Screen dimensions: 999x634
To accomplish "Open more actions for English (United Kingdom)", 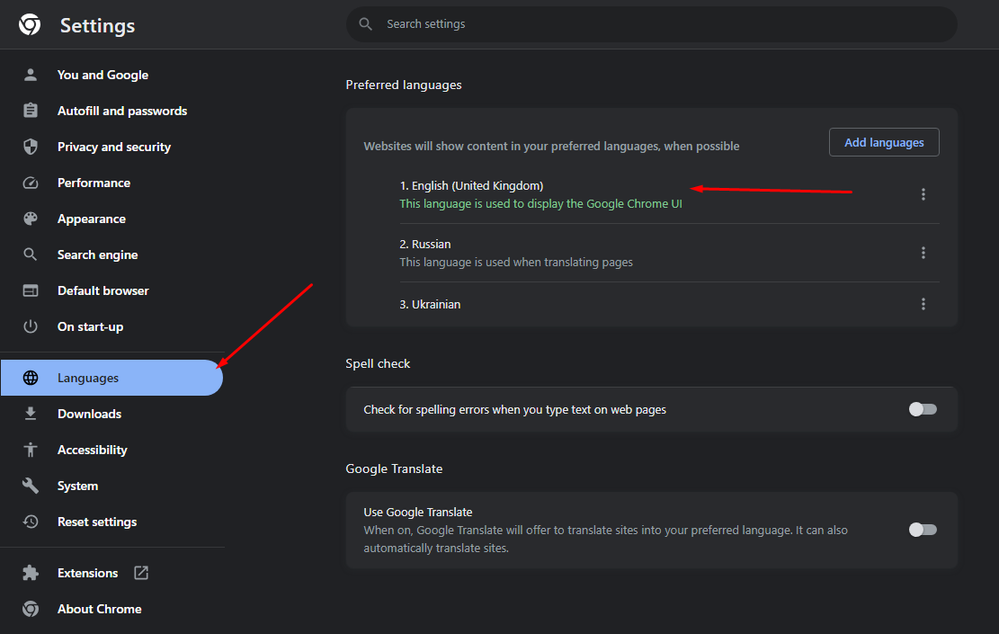I will 923,194.
